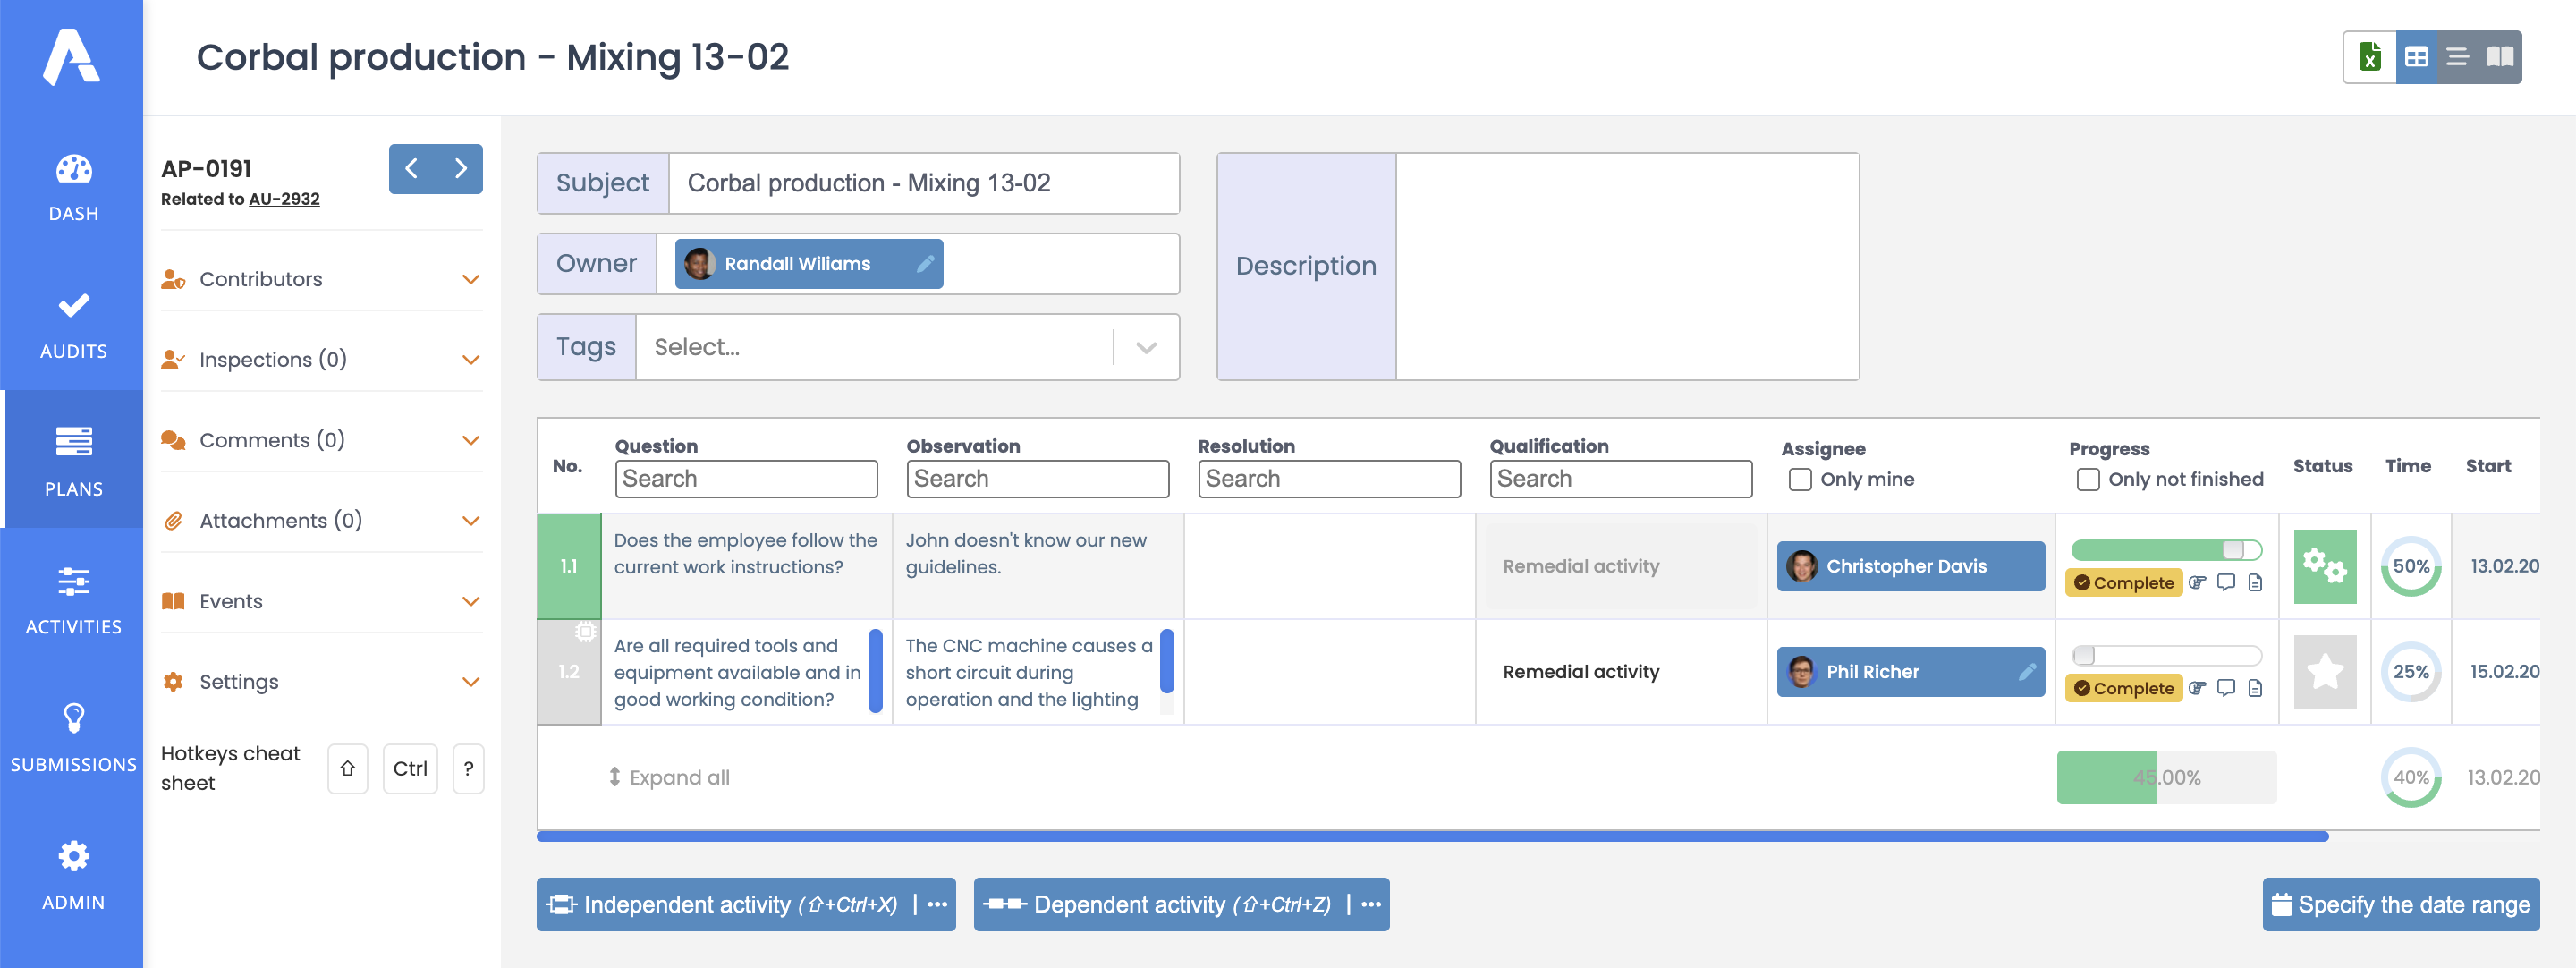Open the comment bubble icon on row 1.1
Viewport: 2576px width, 968px height.
(x=2225, y=582)
